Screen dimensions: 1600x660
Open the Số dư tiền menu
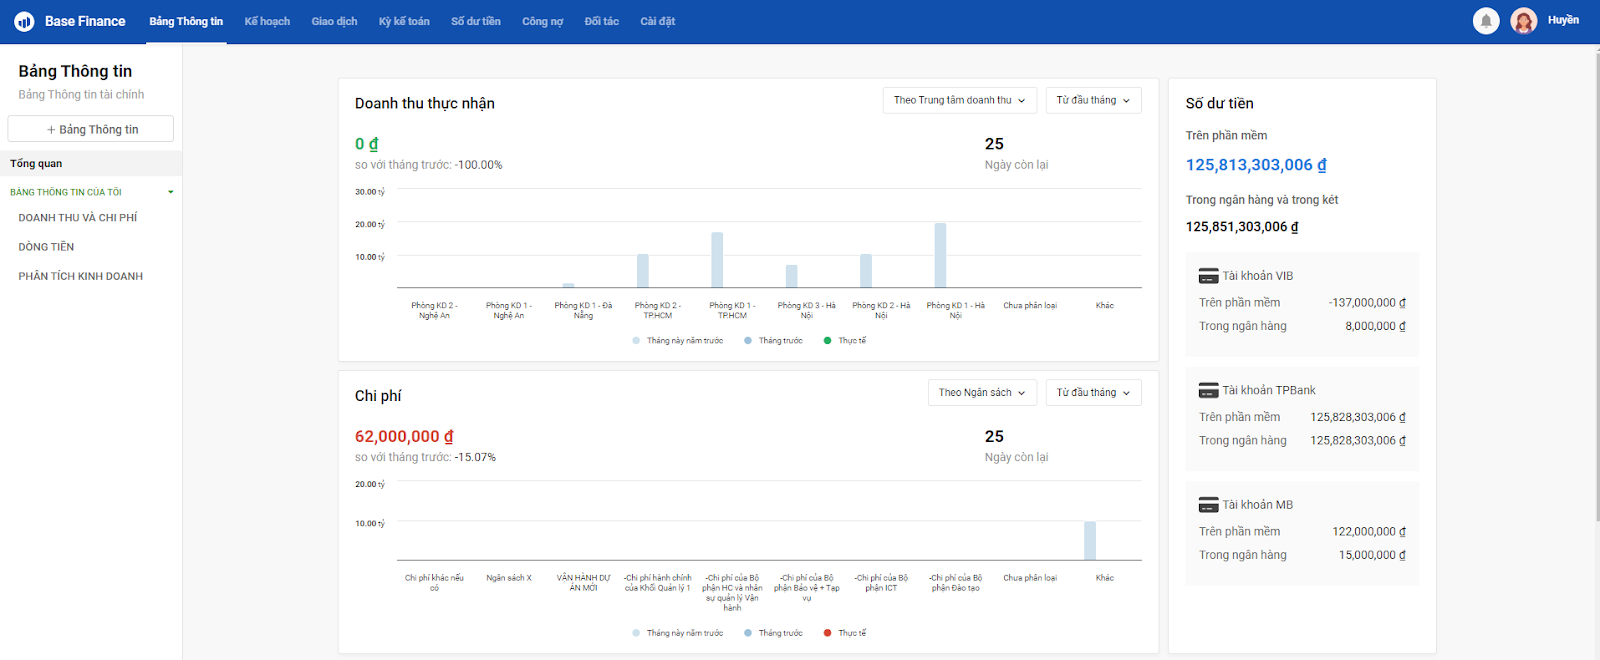click(x=476, y=21)
